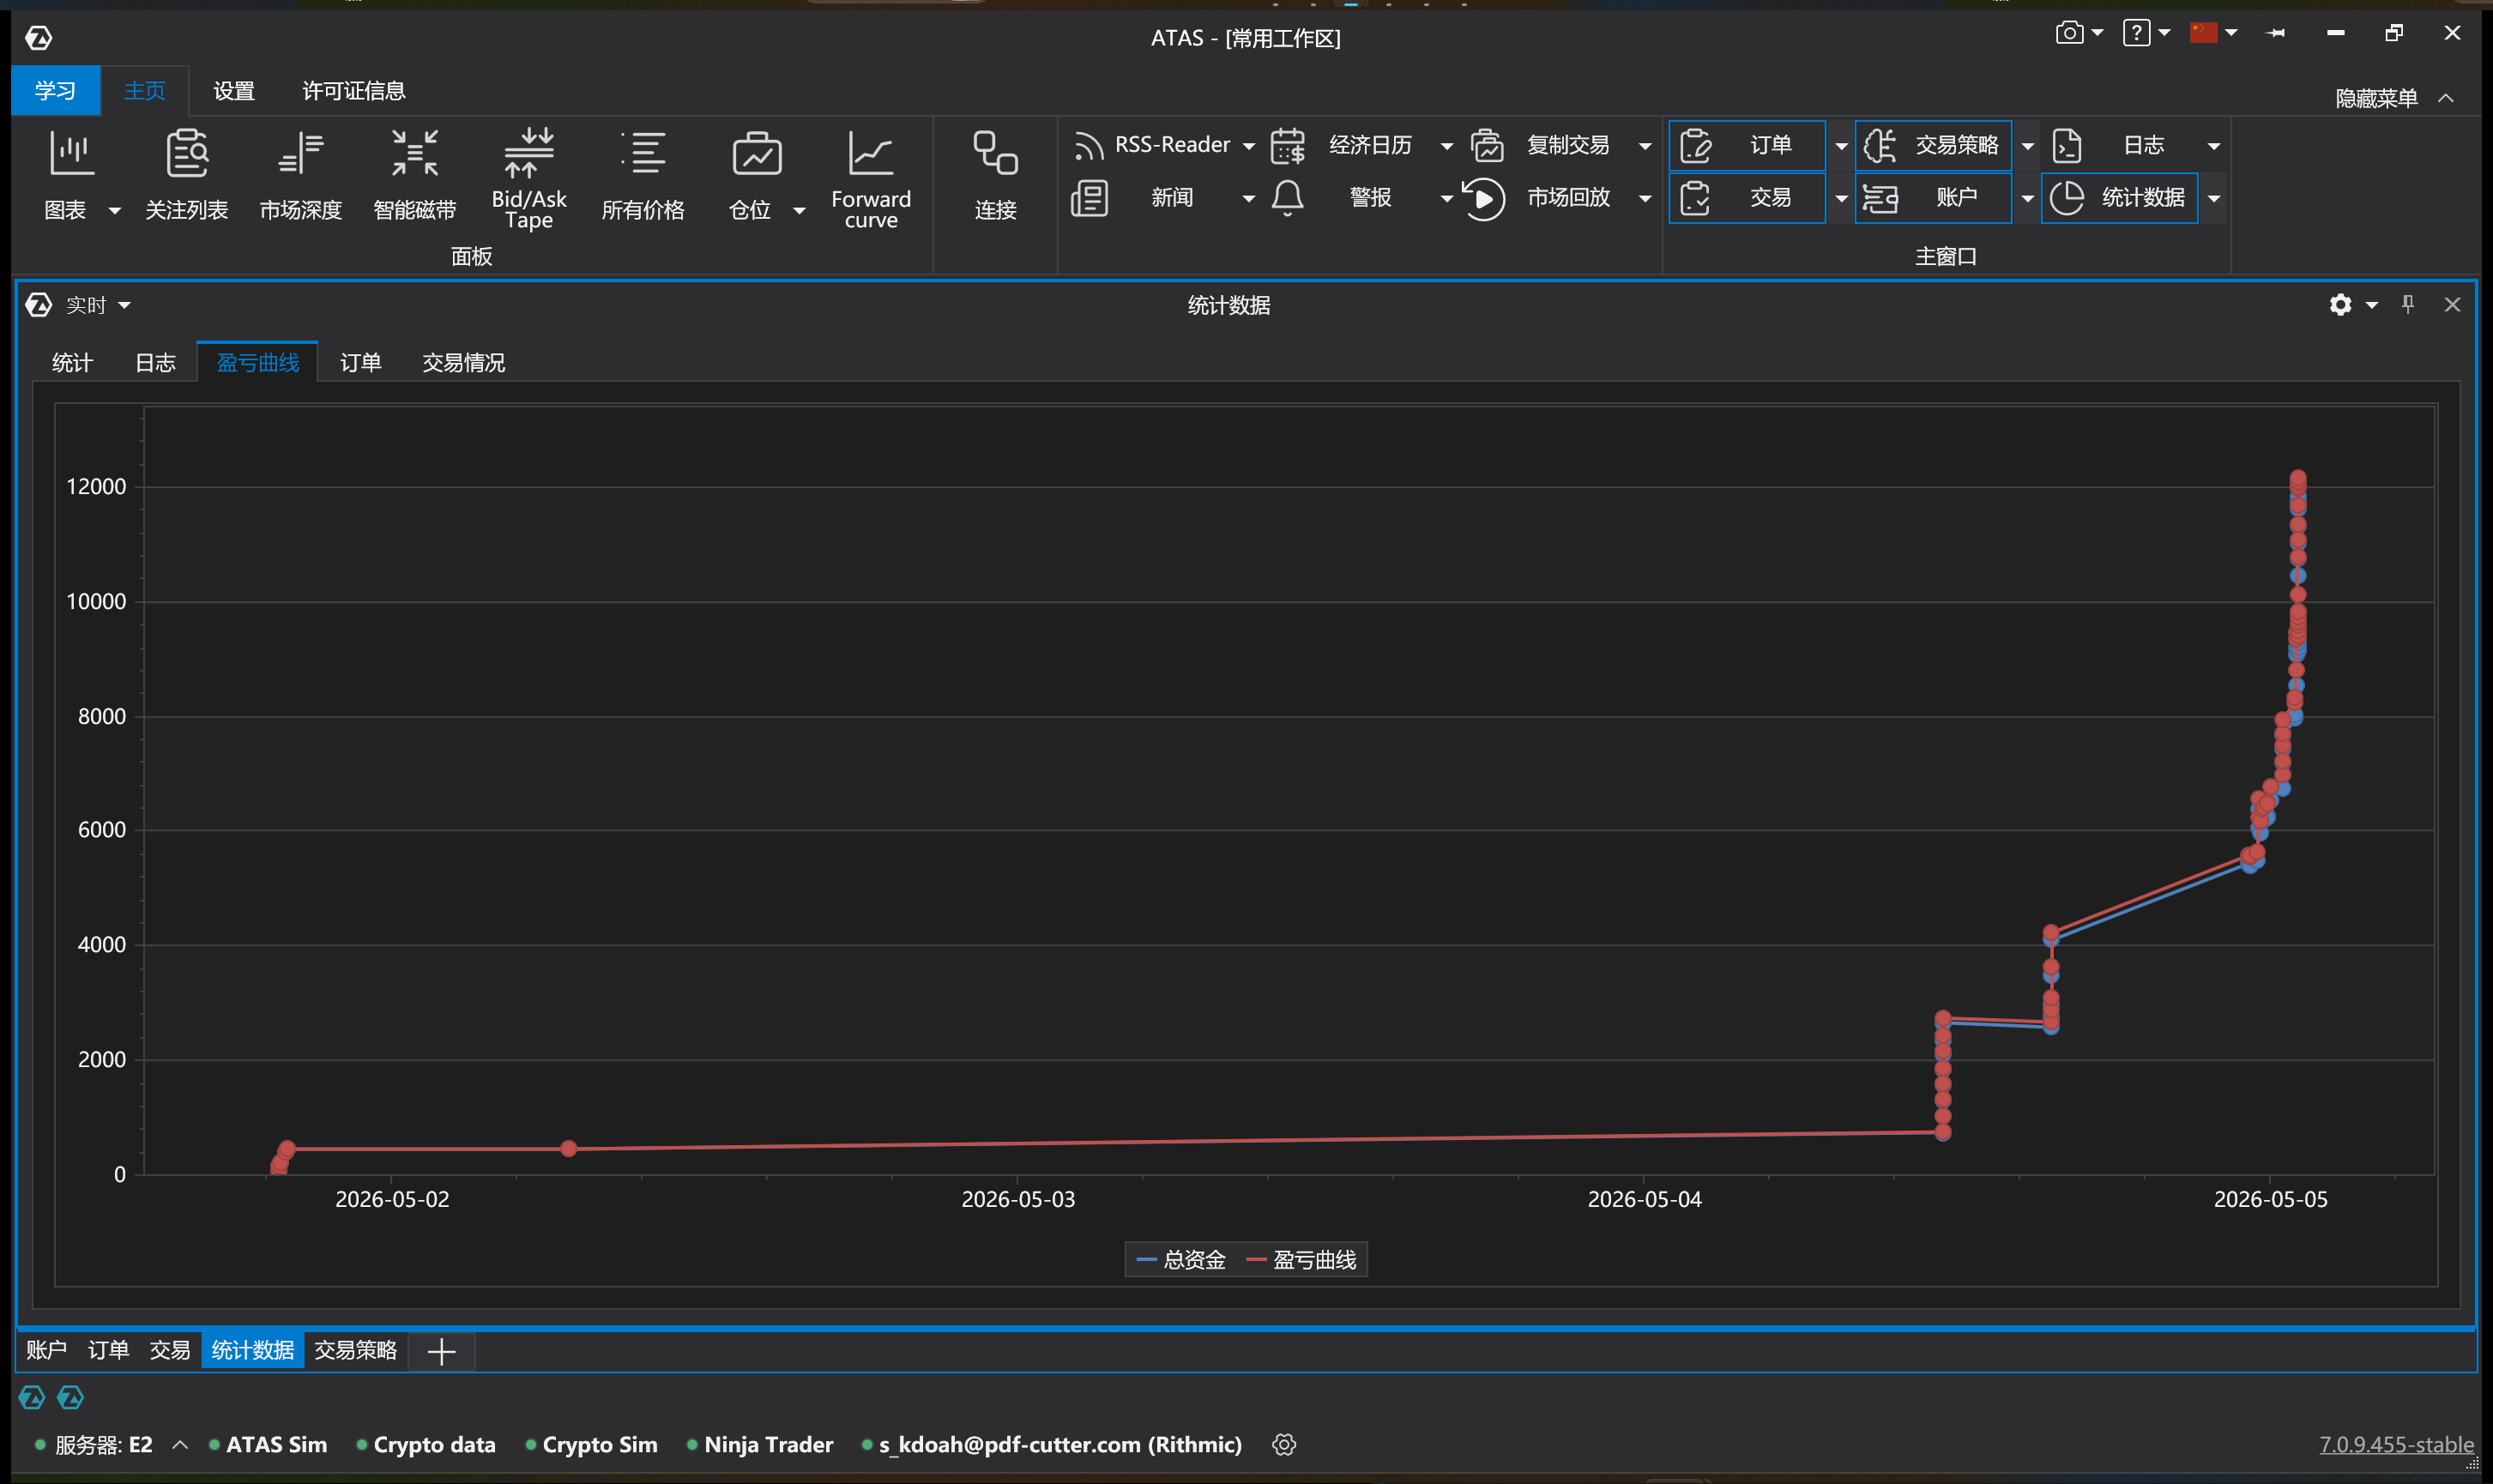This screenshot has width=2493, height=1484.
Task: Click the ATAS Sim connection status
Action: tap(268, 1444)
